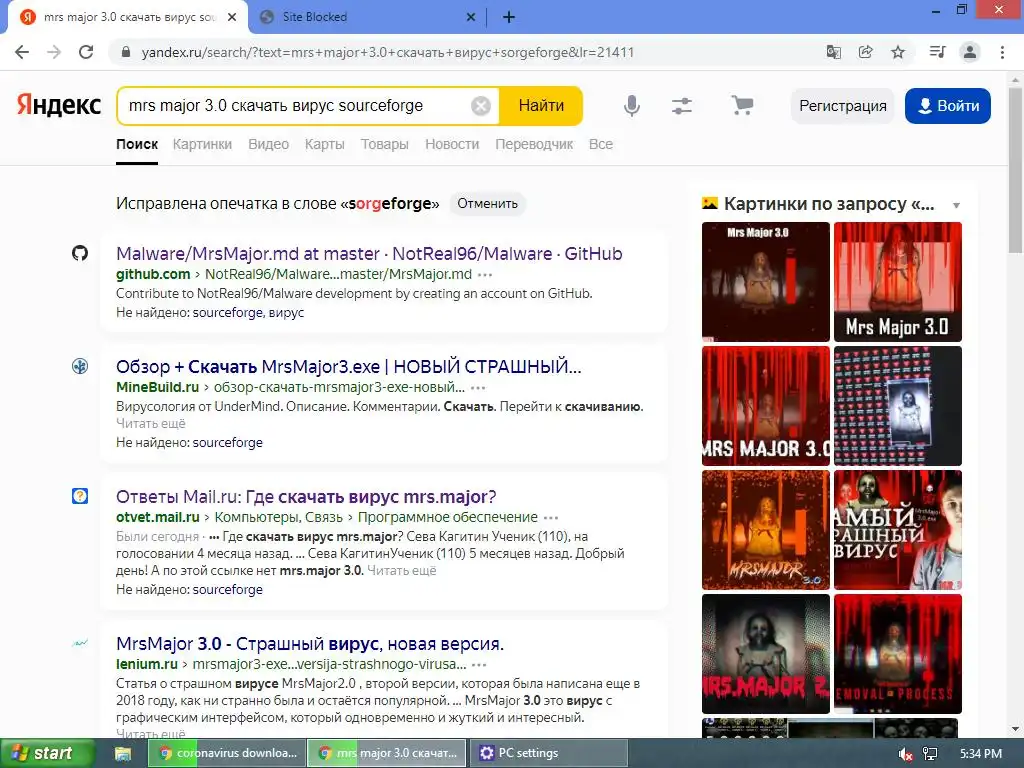1024x768 pixels.
Task: Open the Windows start button
Action: point(46,754)
